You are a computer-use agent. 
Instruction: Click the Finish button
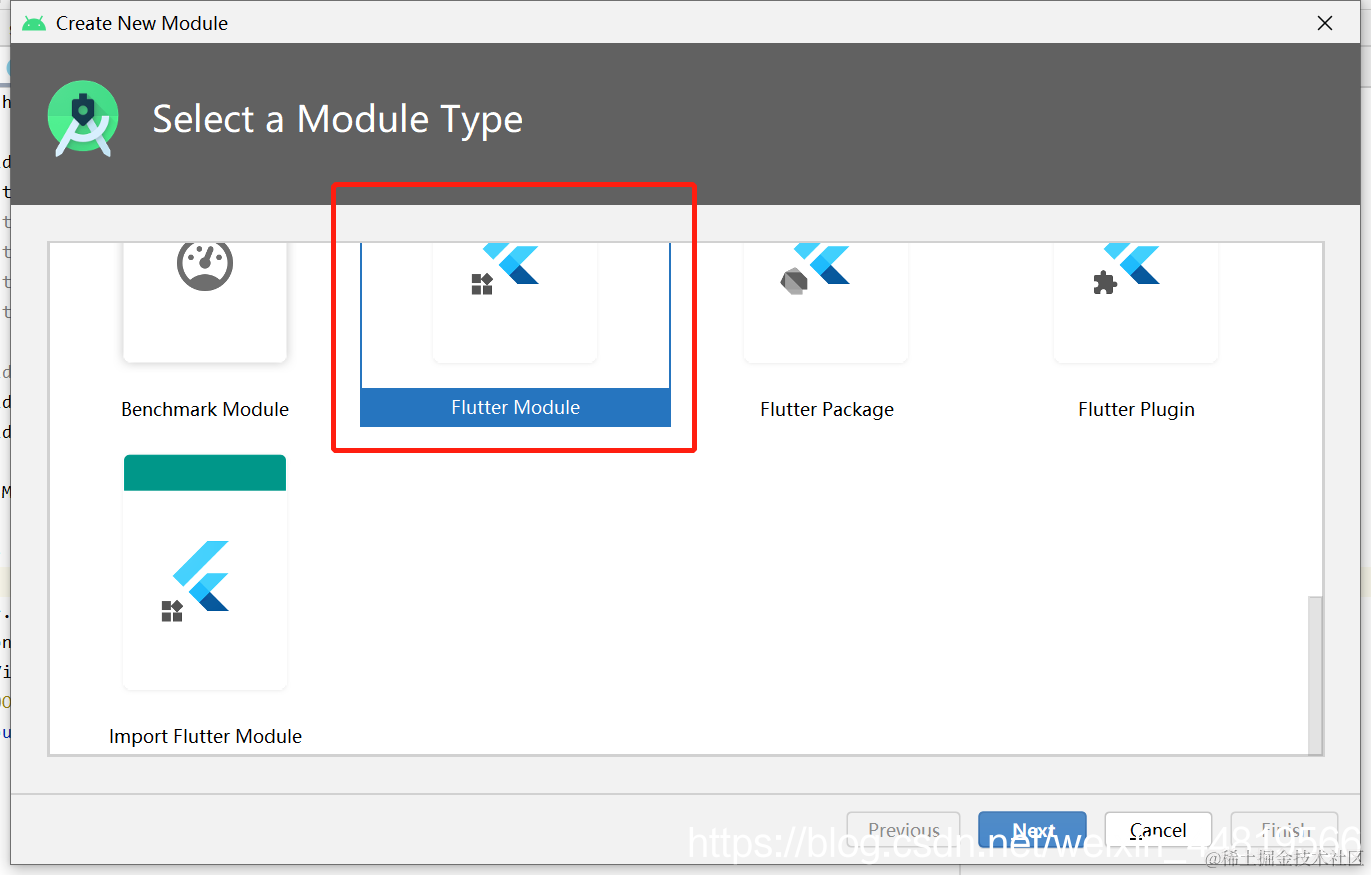click(1284, 830)
